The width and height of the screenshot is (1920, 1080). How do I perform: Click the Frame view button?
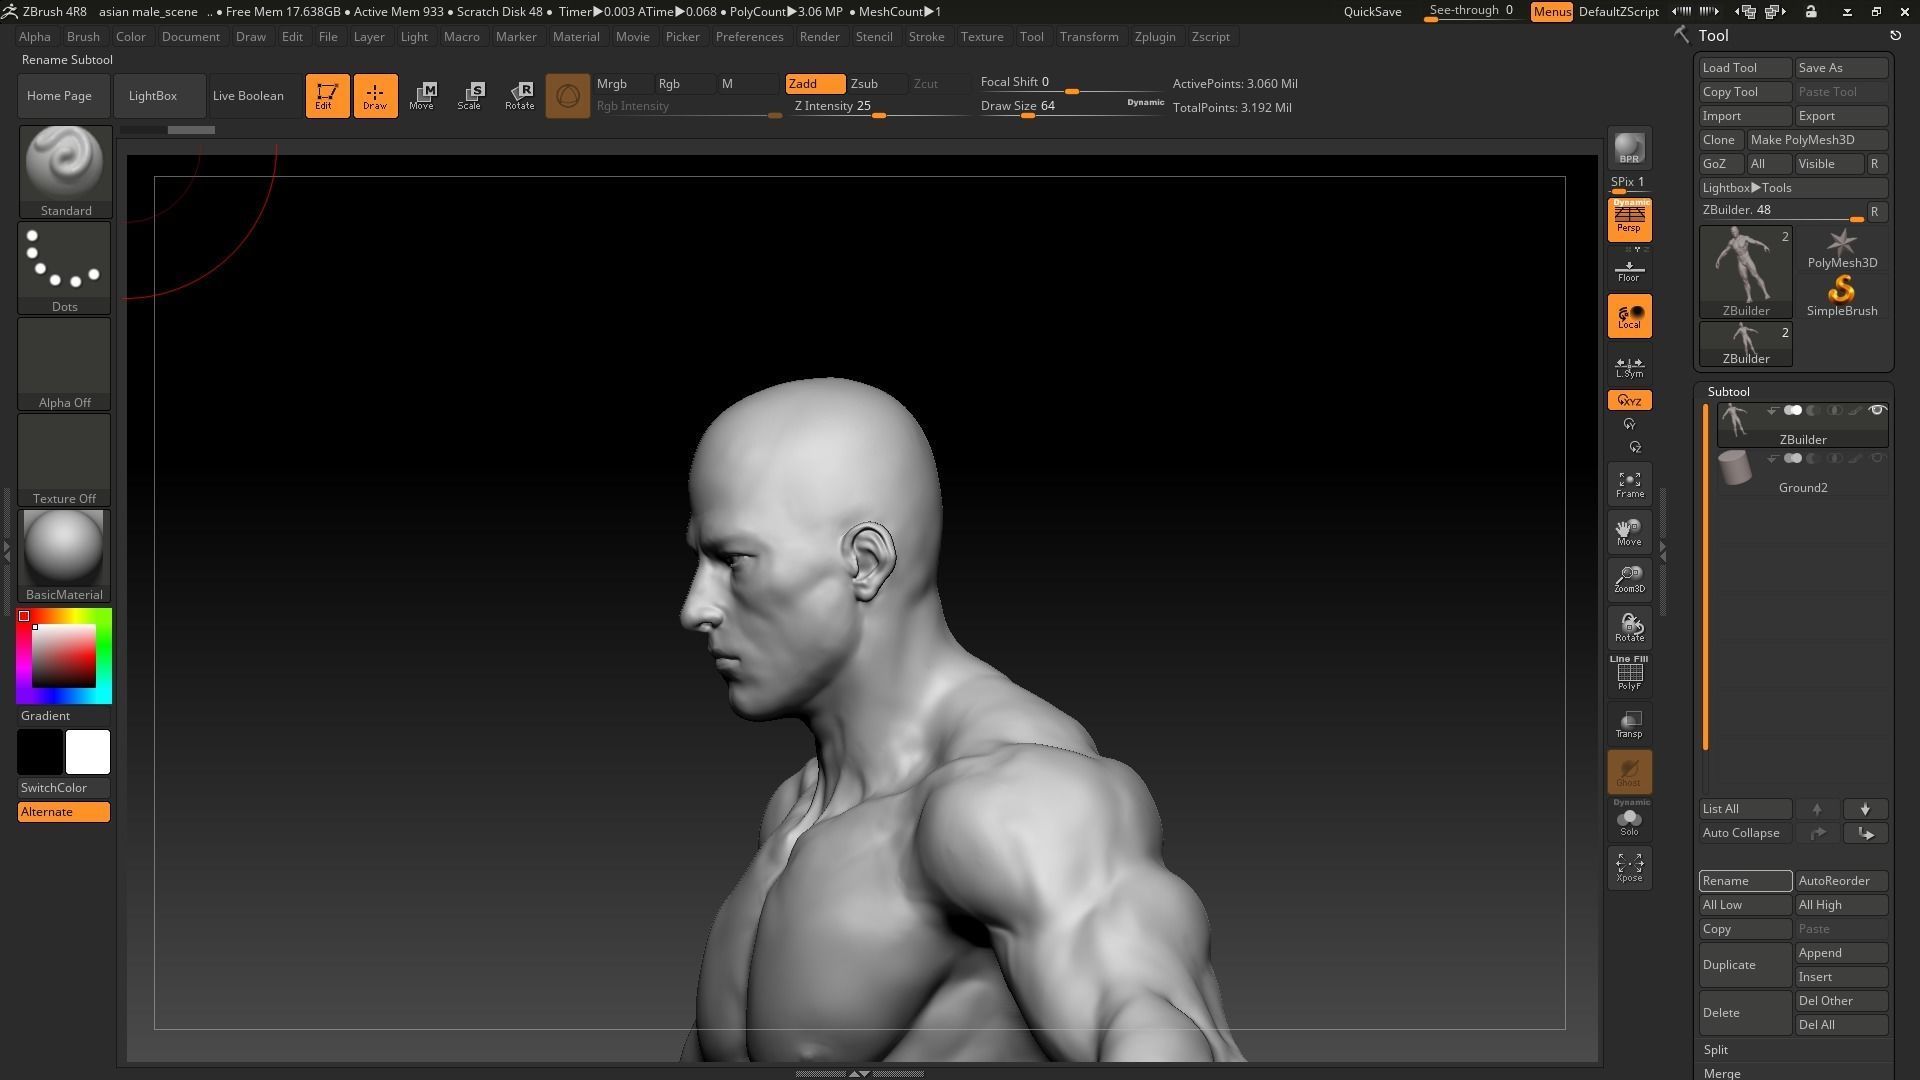pyautogui.click(x=1629, y=485)
